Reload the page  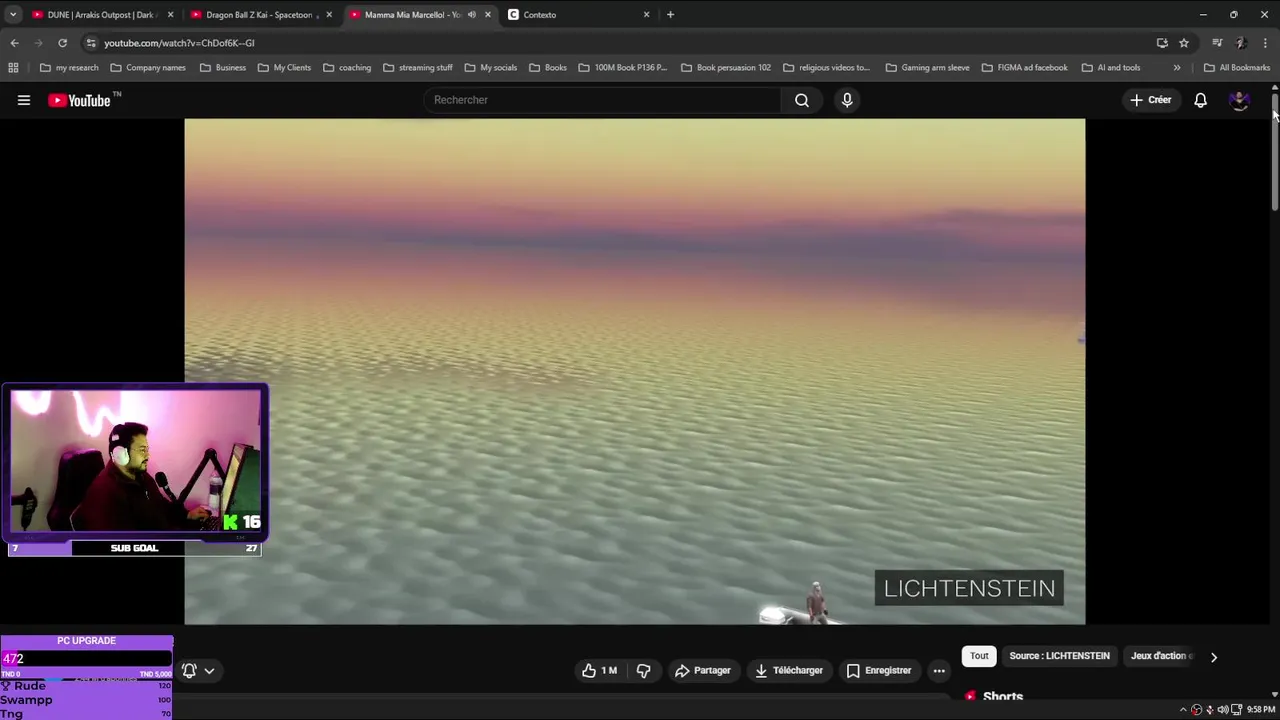pyautogui.click(x=62, y=43)
